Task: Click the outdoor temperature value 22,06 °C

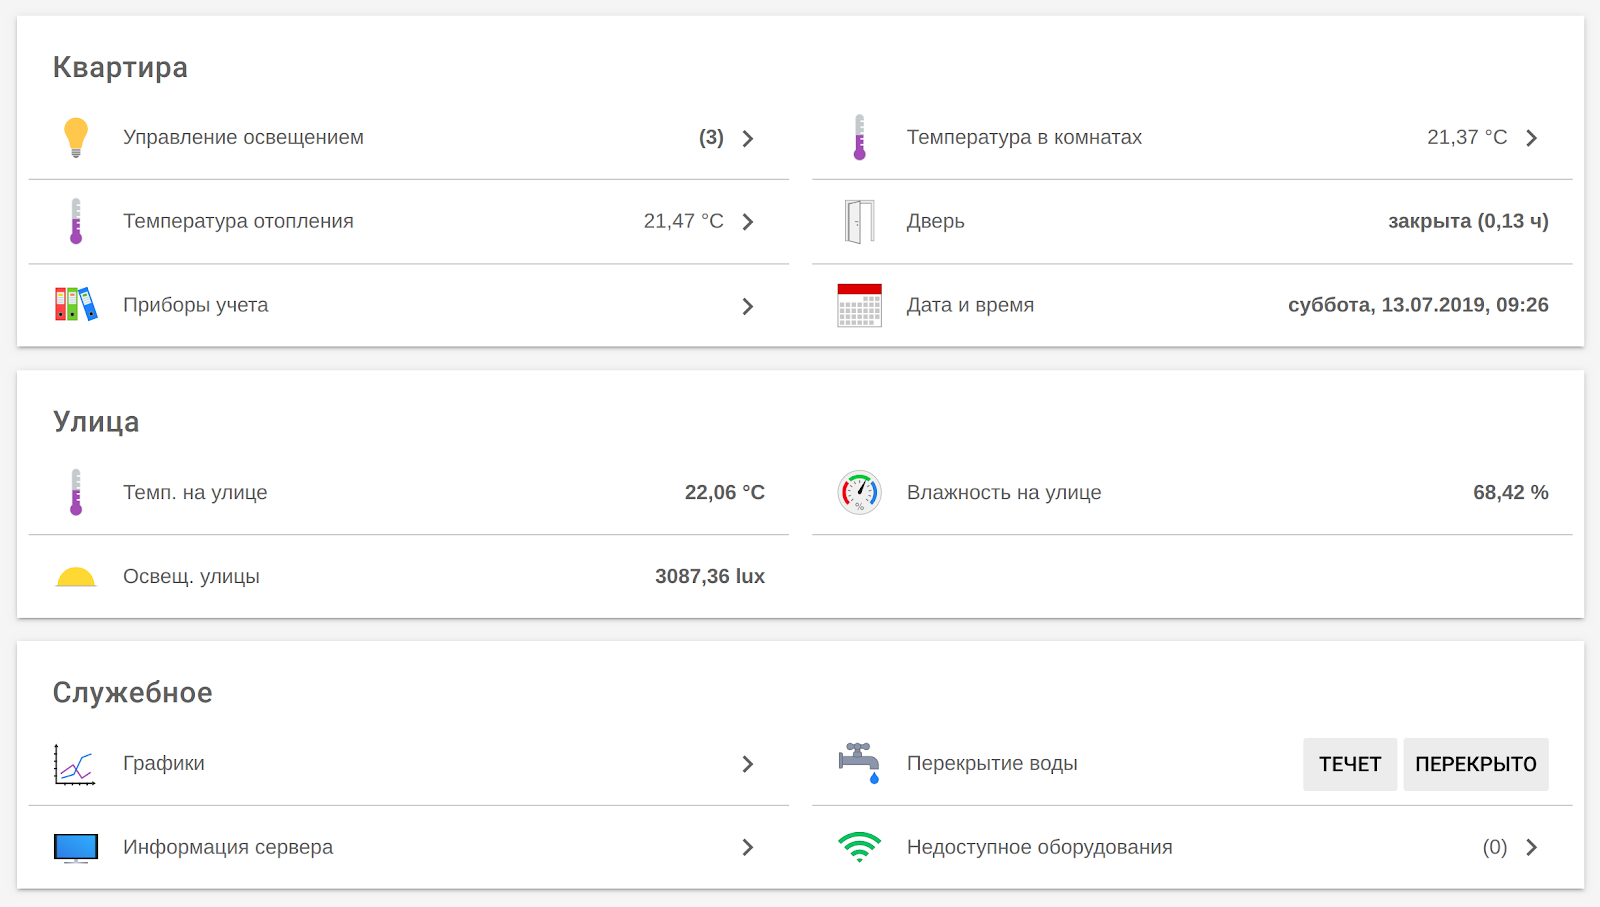Action: point(724,492)
